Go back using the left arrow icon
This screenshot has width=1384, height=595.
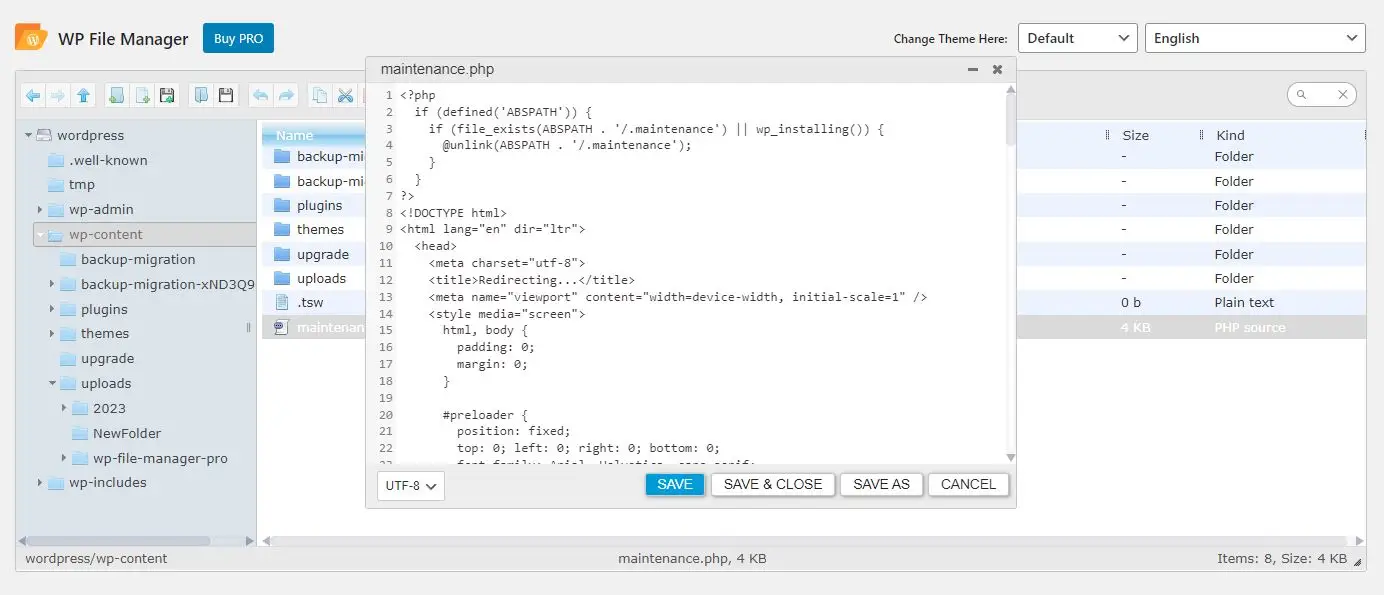pyautogui.click(x=32, y=94)
